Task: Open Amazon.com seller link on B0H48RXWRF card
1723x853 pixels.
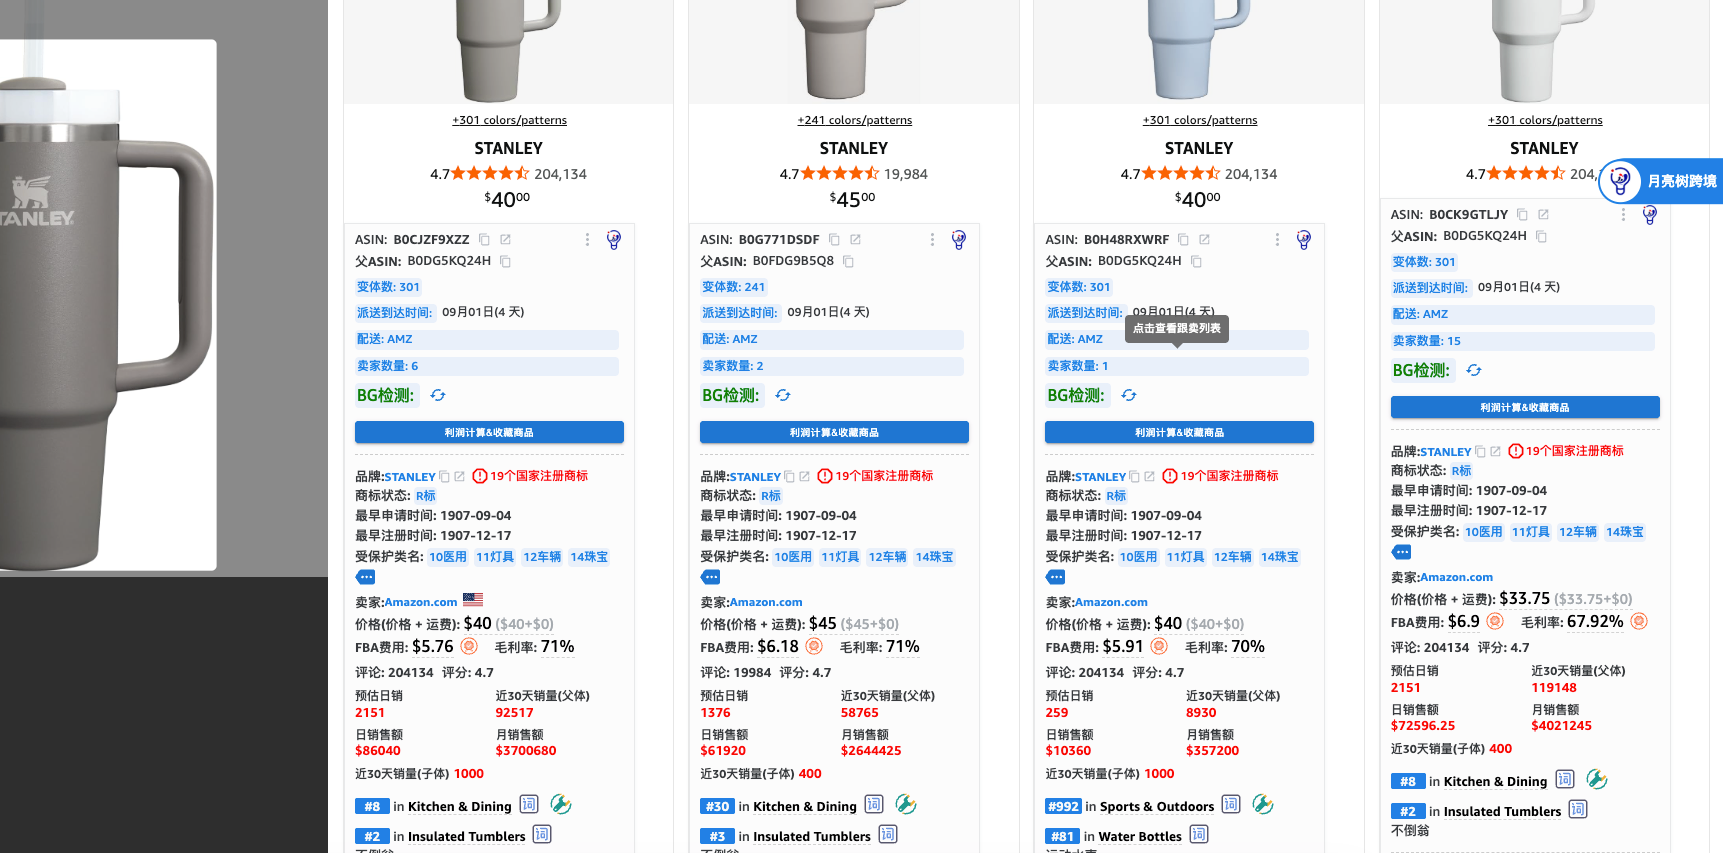Action: [1111, 603]
